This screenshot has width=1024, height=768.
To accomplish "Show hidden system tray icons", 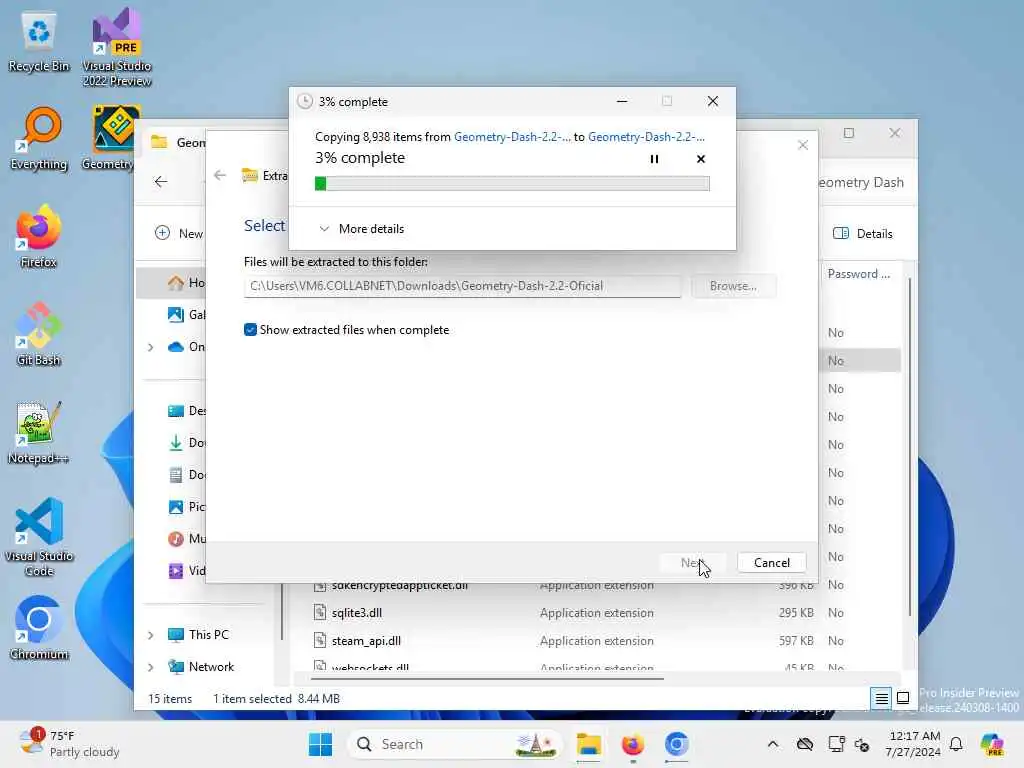I will 773,744.
